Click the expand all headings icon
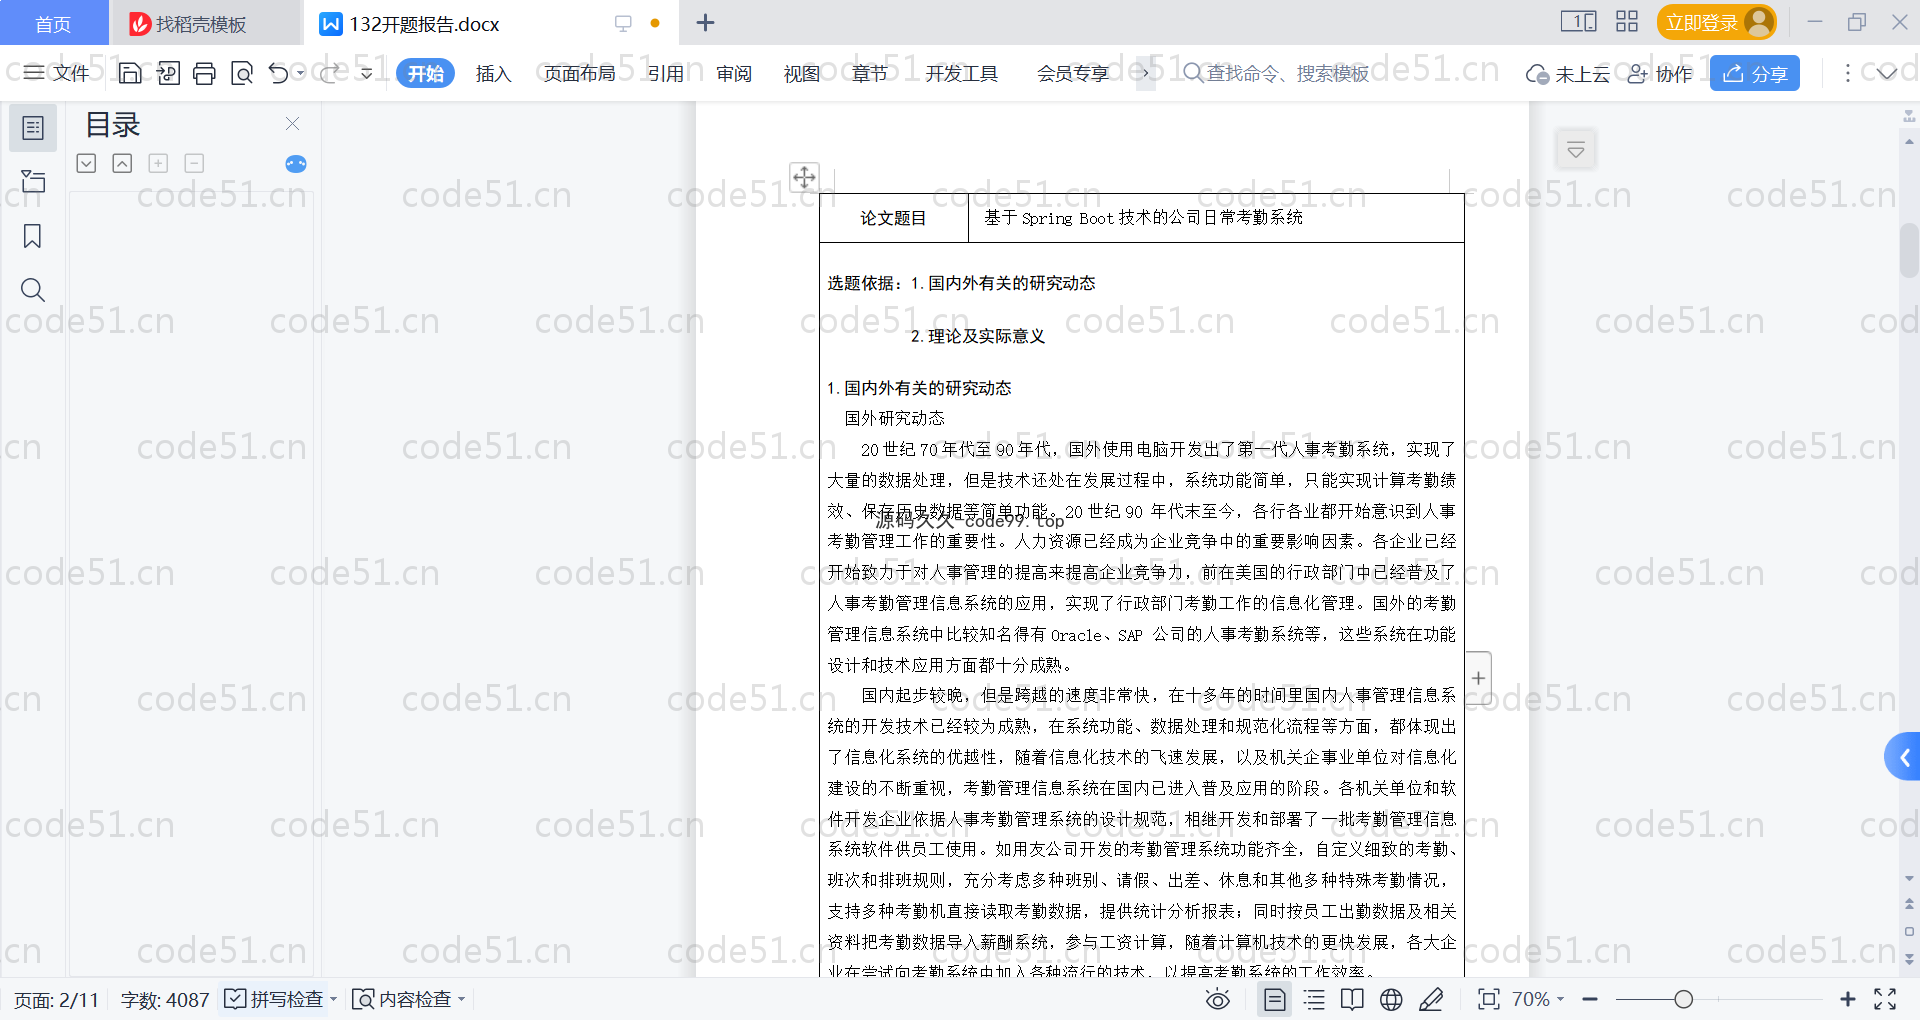Screen dimensions: 1920x1020 point(87,163)
